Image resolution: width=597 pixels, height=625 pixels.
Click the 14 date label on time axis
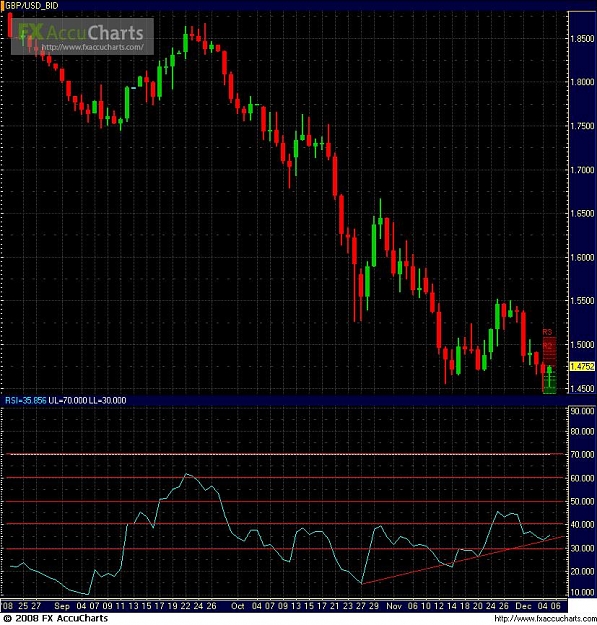tap(452, 606)
